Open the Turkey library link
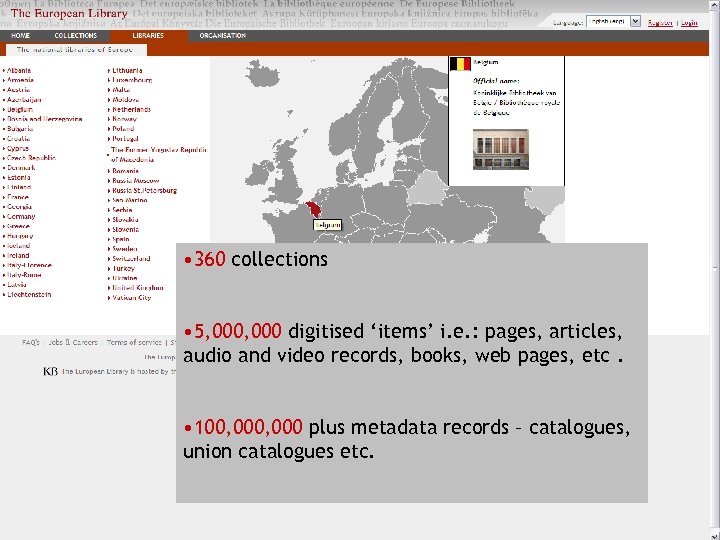The width and height of the screenshot is (720, 540). (124, 269)
